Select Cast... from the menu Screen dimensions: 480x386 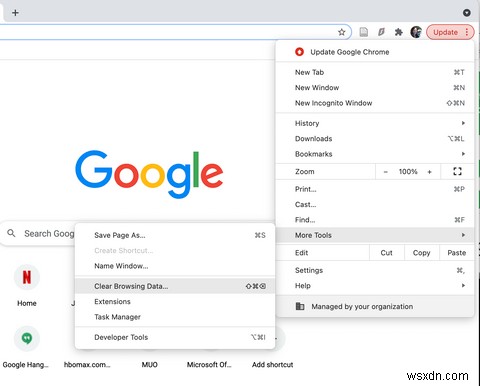(375, 205)
